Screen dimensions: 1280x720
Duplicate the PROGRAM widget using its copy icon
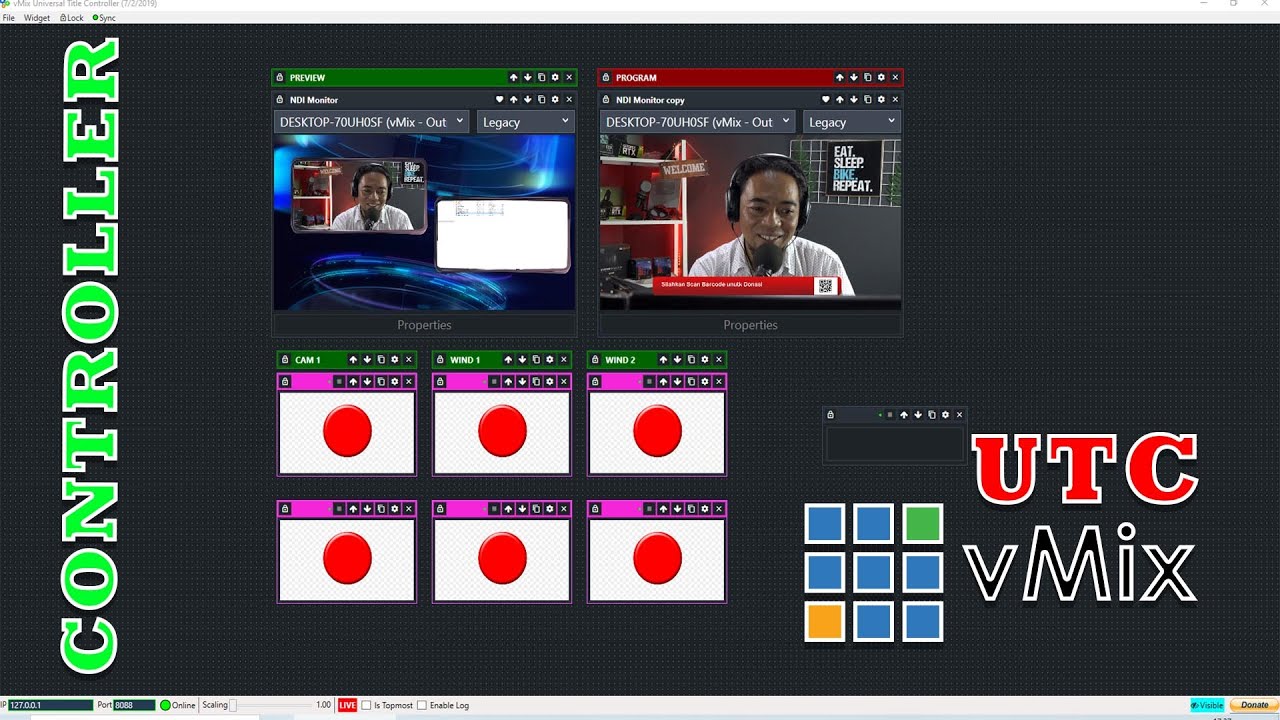click(x=868, y=77)
